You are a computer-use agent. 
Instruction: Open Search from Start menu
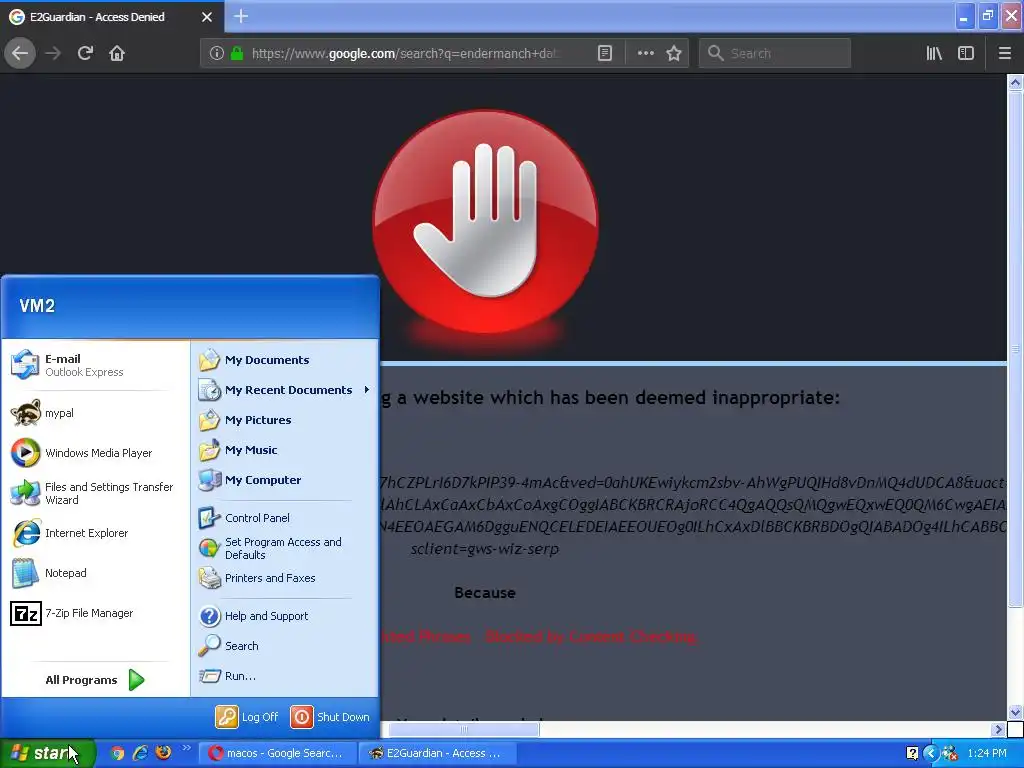point(285,646)
